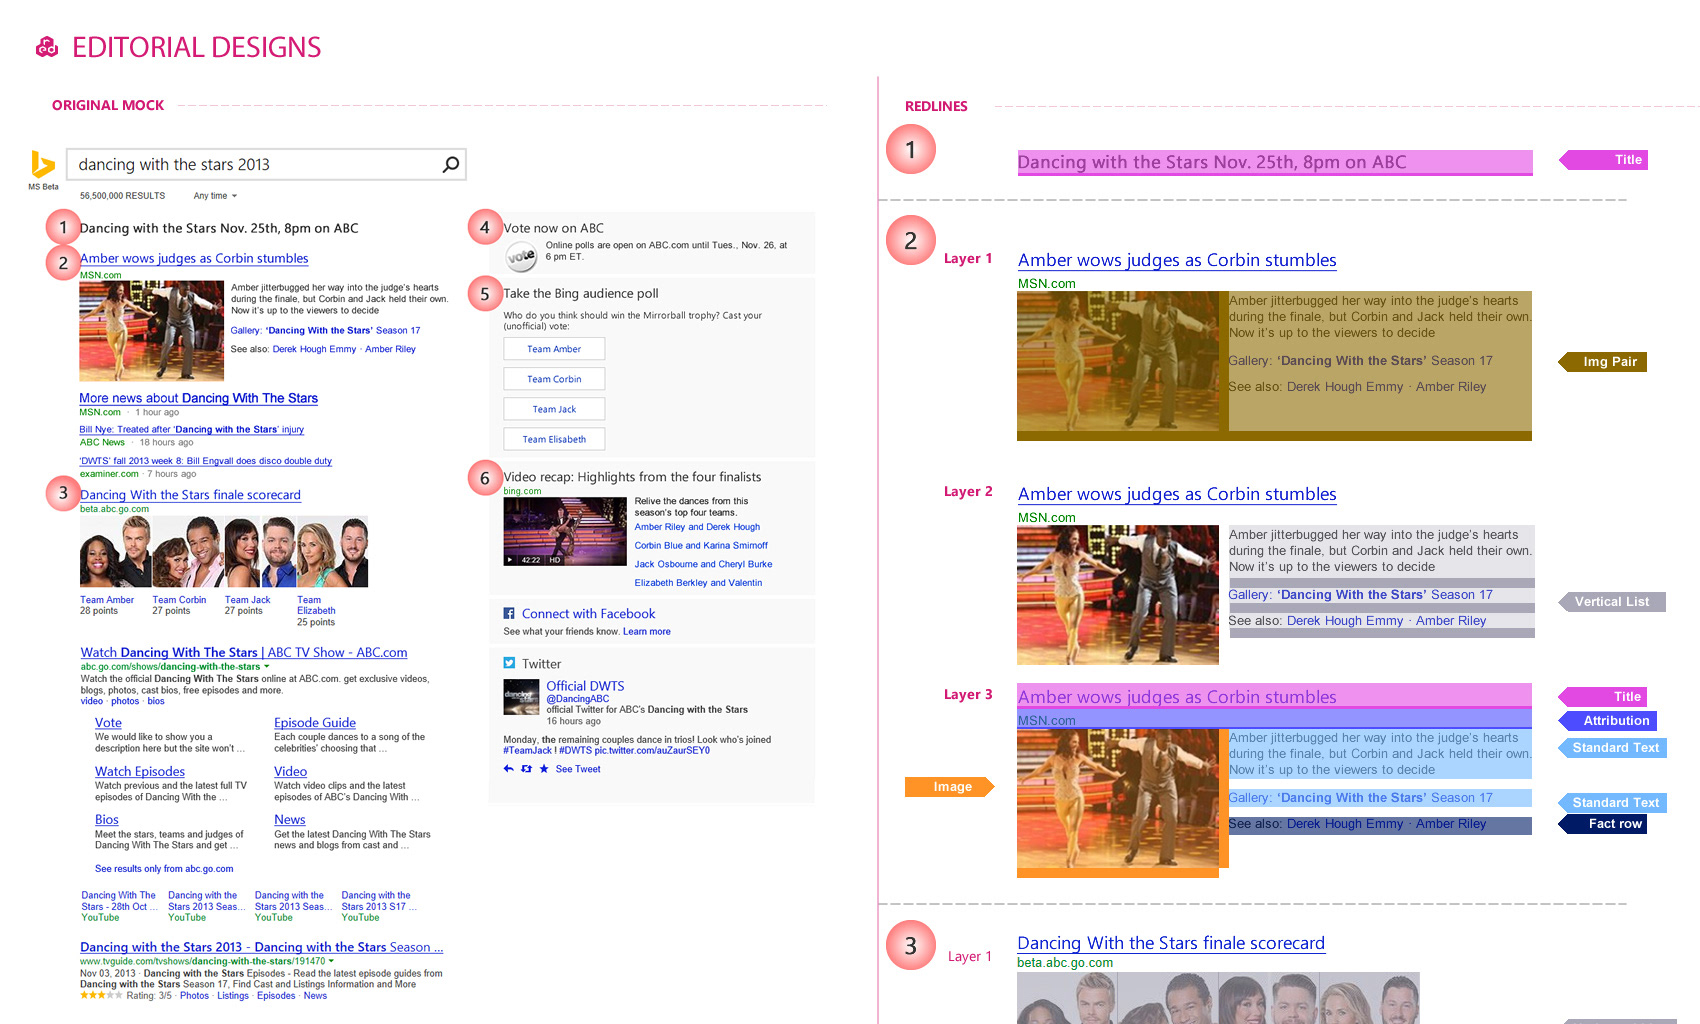Click the Official DWTS avatar

(x=521, y=697)
